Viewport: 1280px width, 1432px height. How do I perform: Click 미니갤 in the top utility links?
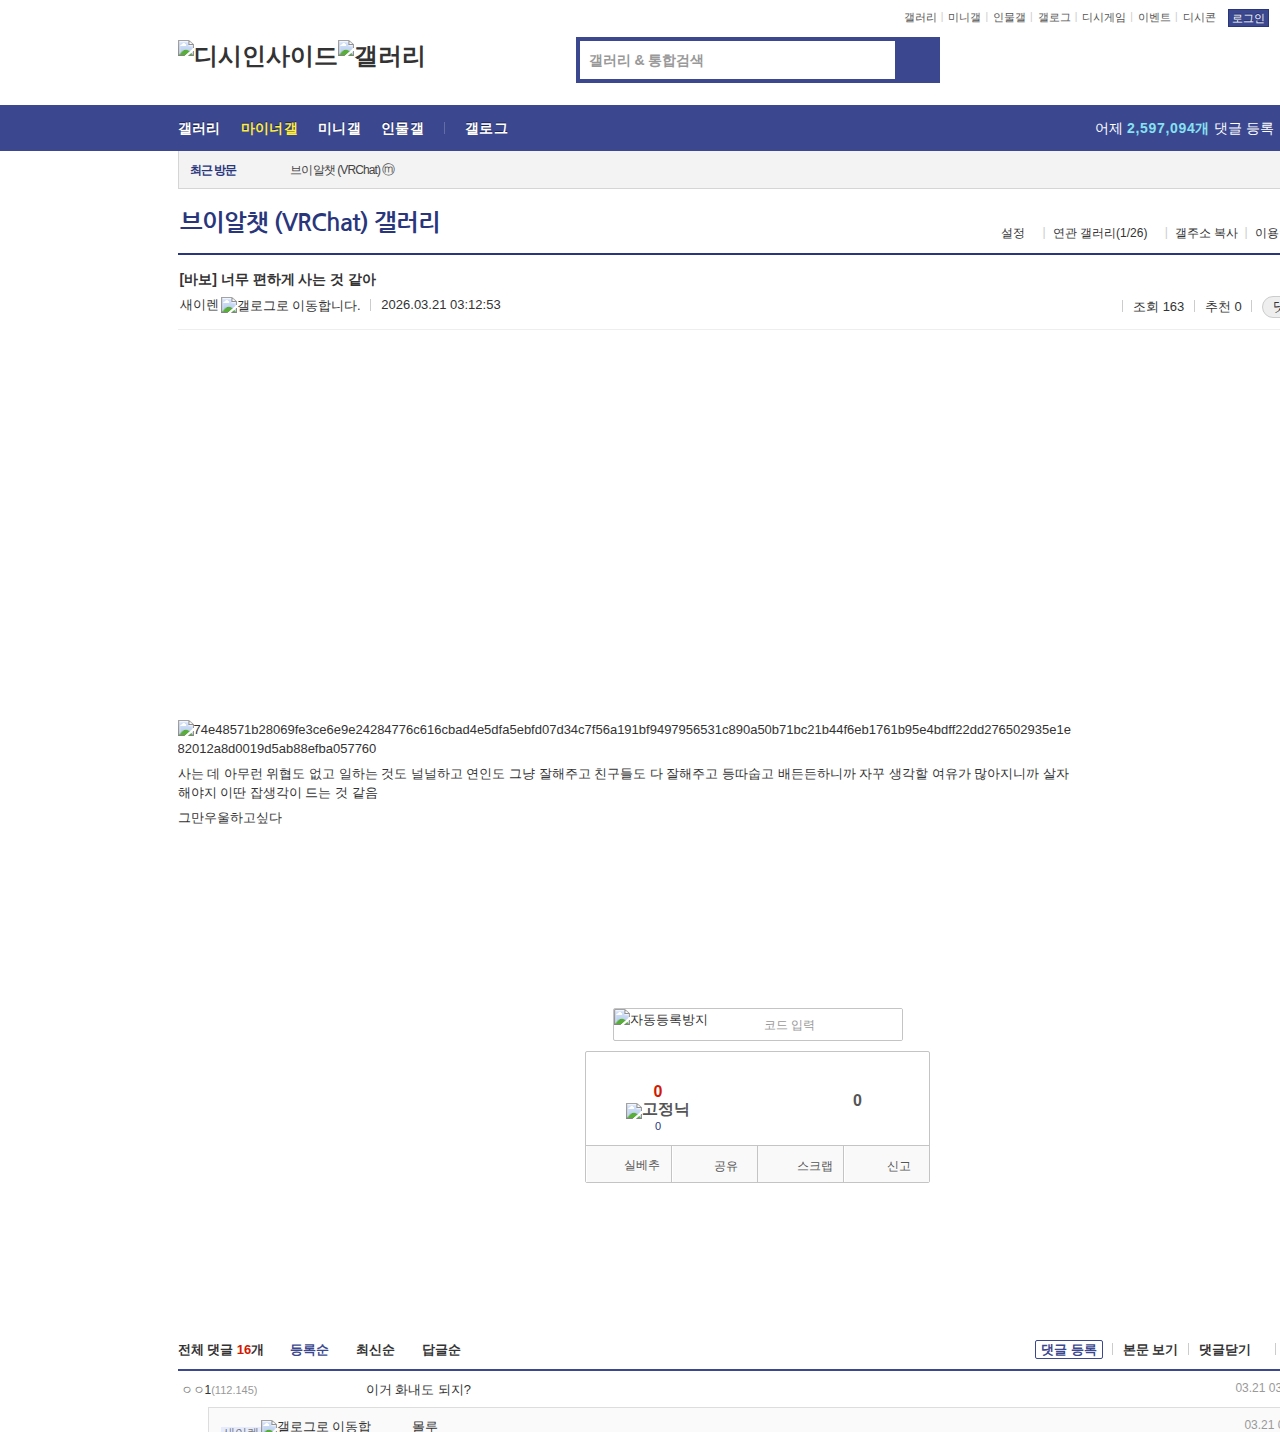coord(964,18)
